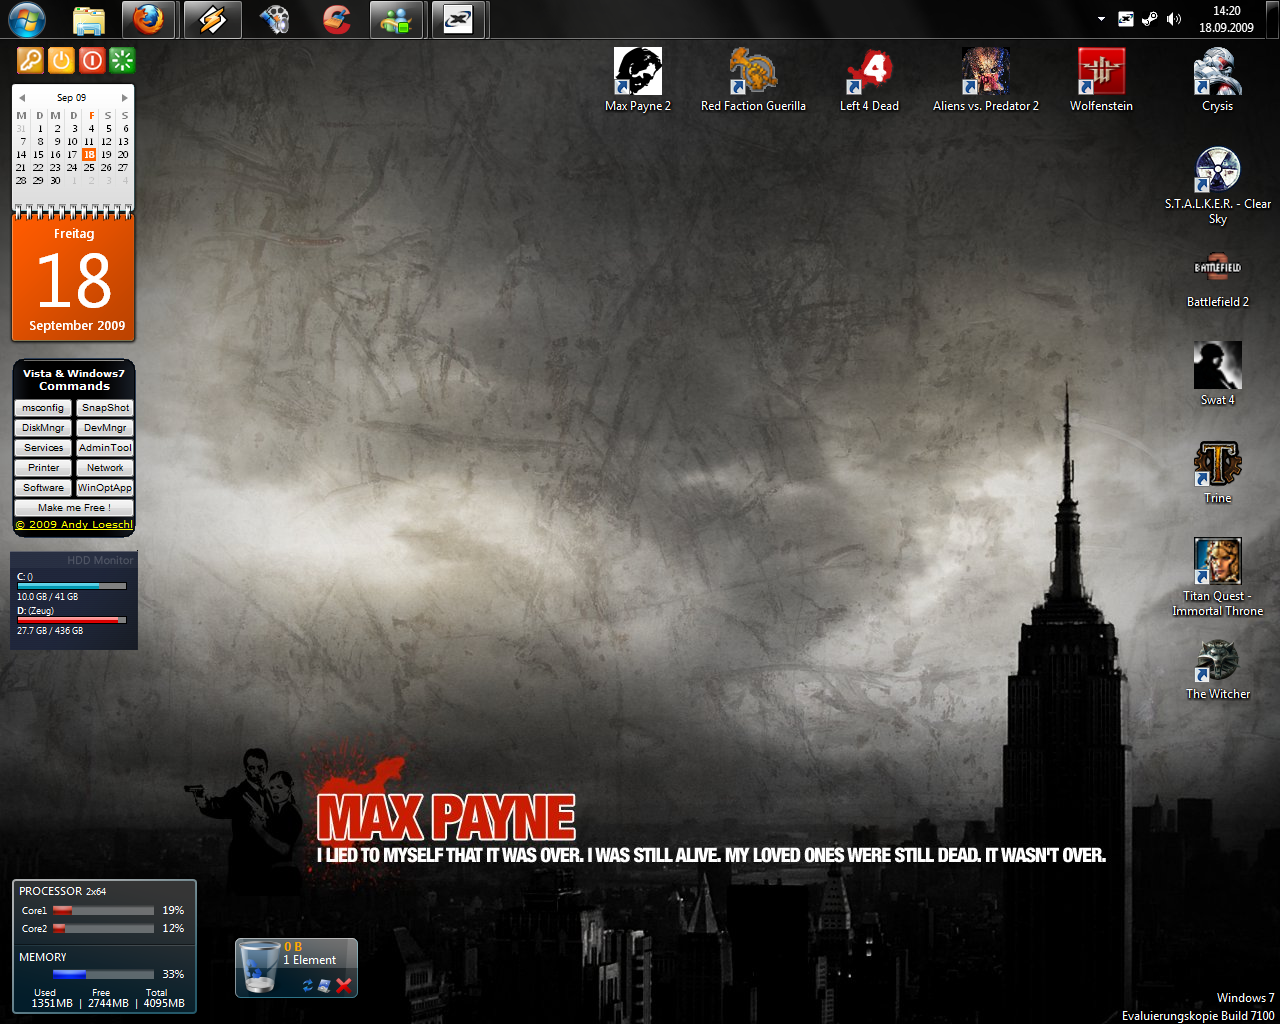Open S.T.A.L.K.E.R. Clear Sky shortcut

tap(1217, 186)
